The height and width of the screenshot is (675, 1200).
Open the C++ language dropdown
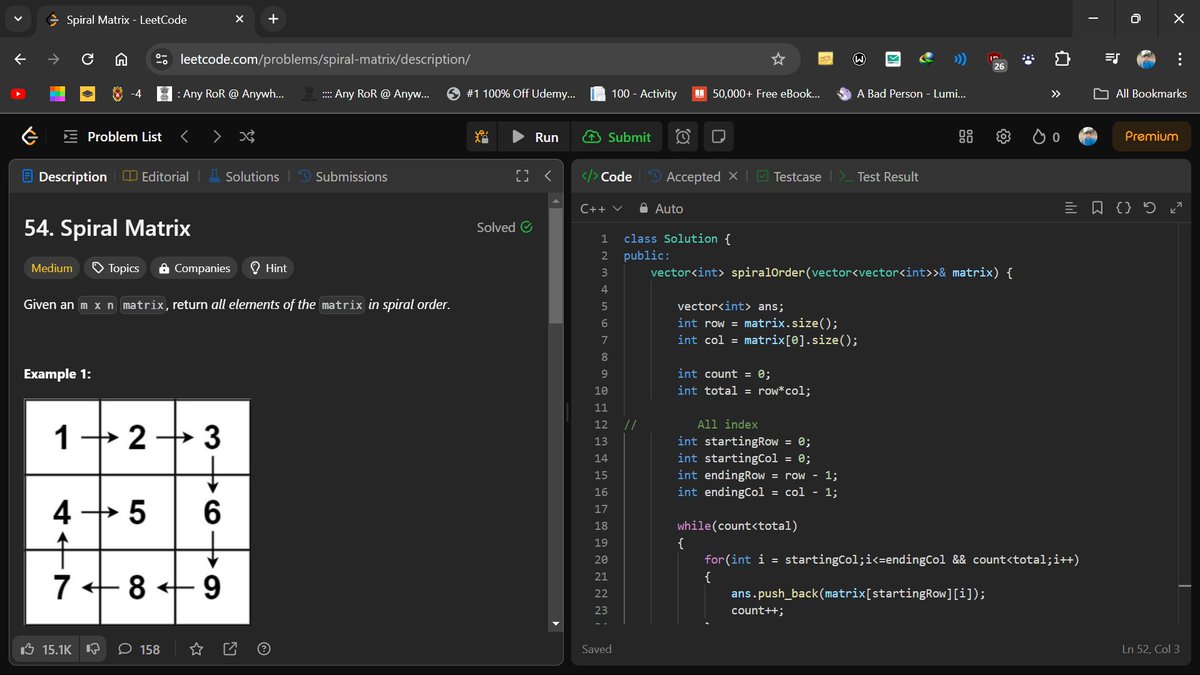pos(601,208)
